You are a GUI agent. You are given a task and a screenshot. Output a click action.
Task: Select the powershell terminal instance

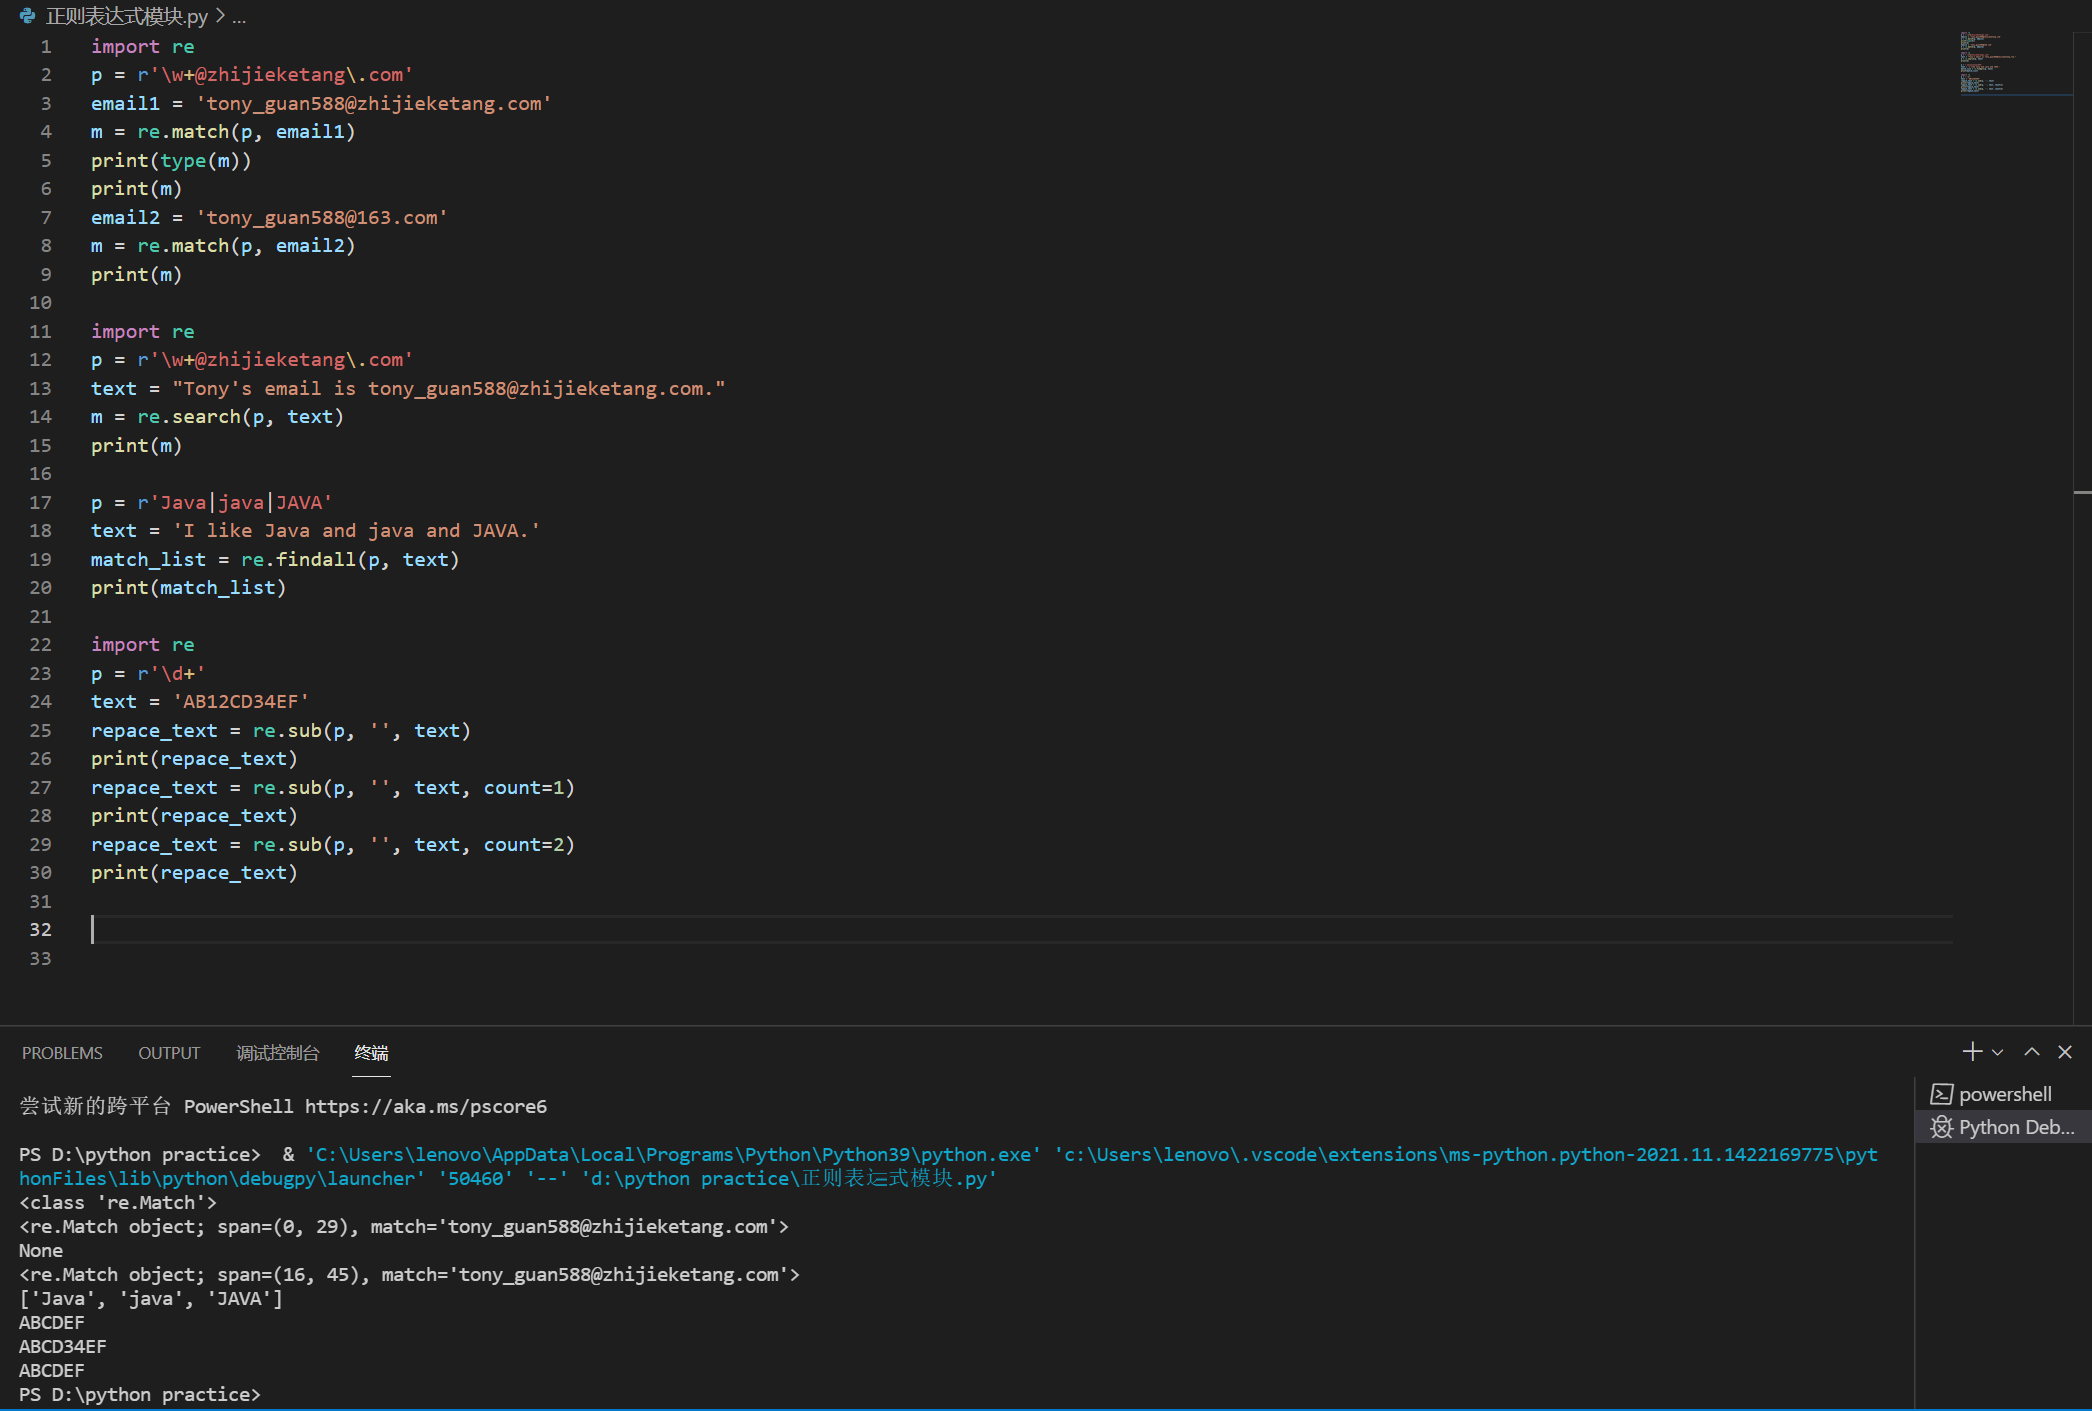coord(2003,1094)
